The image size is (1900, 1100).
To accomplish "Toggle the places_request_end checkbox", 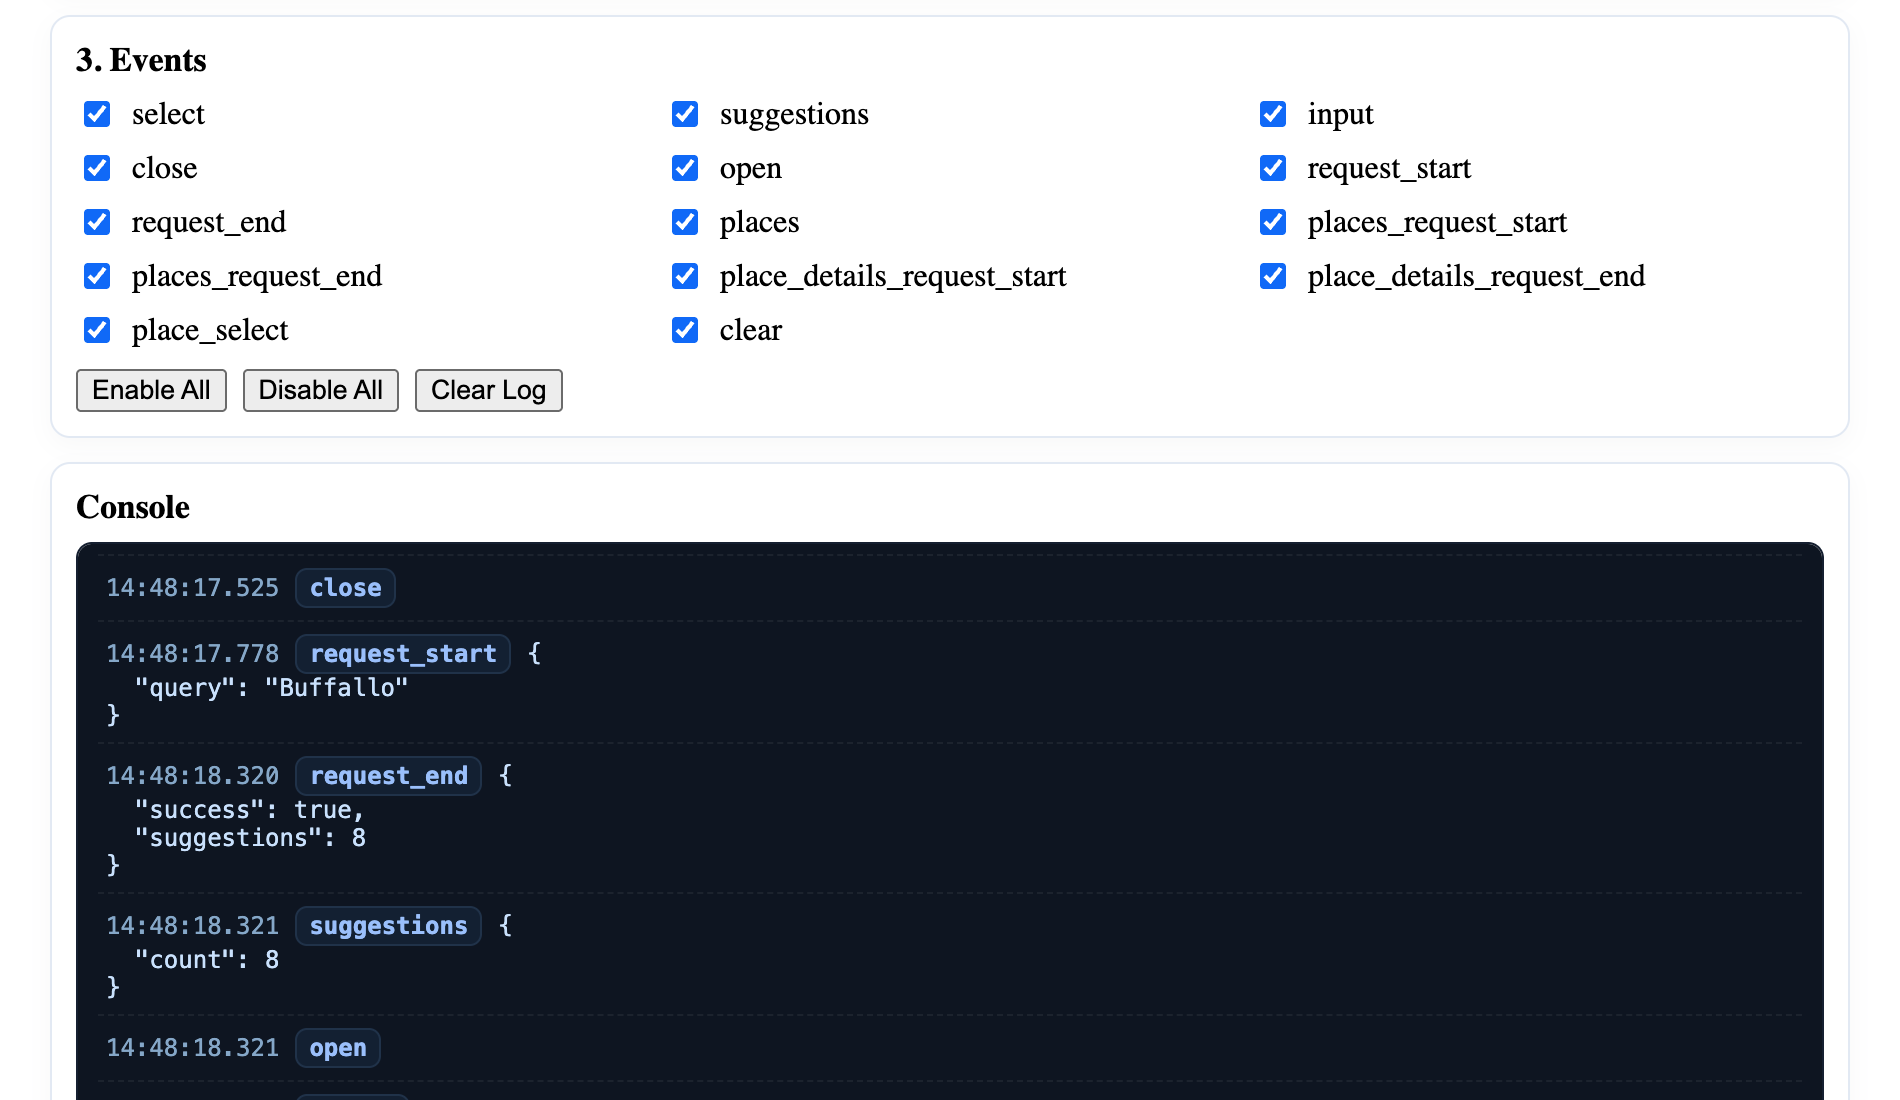I will point(97,276).
